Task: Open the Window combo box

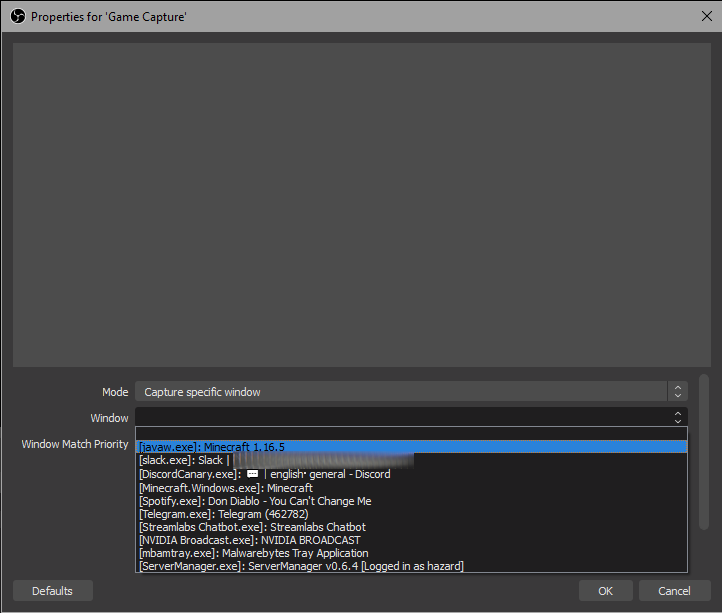Action: point(411,417)
